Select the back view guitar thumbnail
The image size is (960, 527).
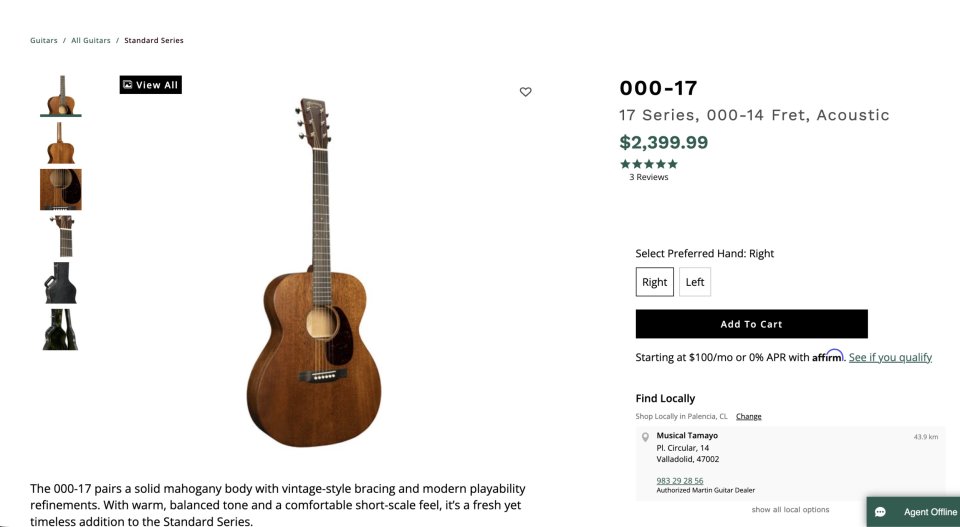click(60, 143)
